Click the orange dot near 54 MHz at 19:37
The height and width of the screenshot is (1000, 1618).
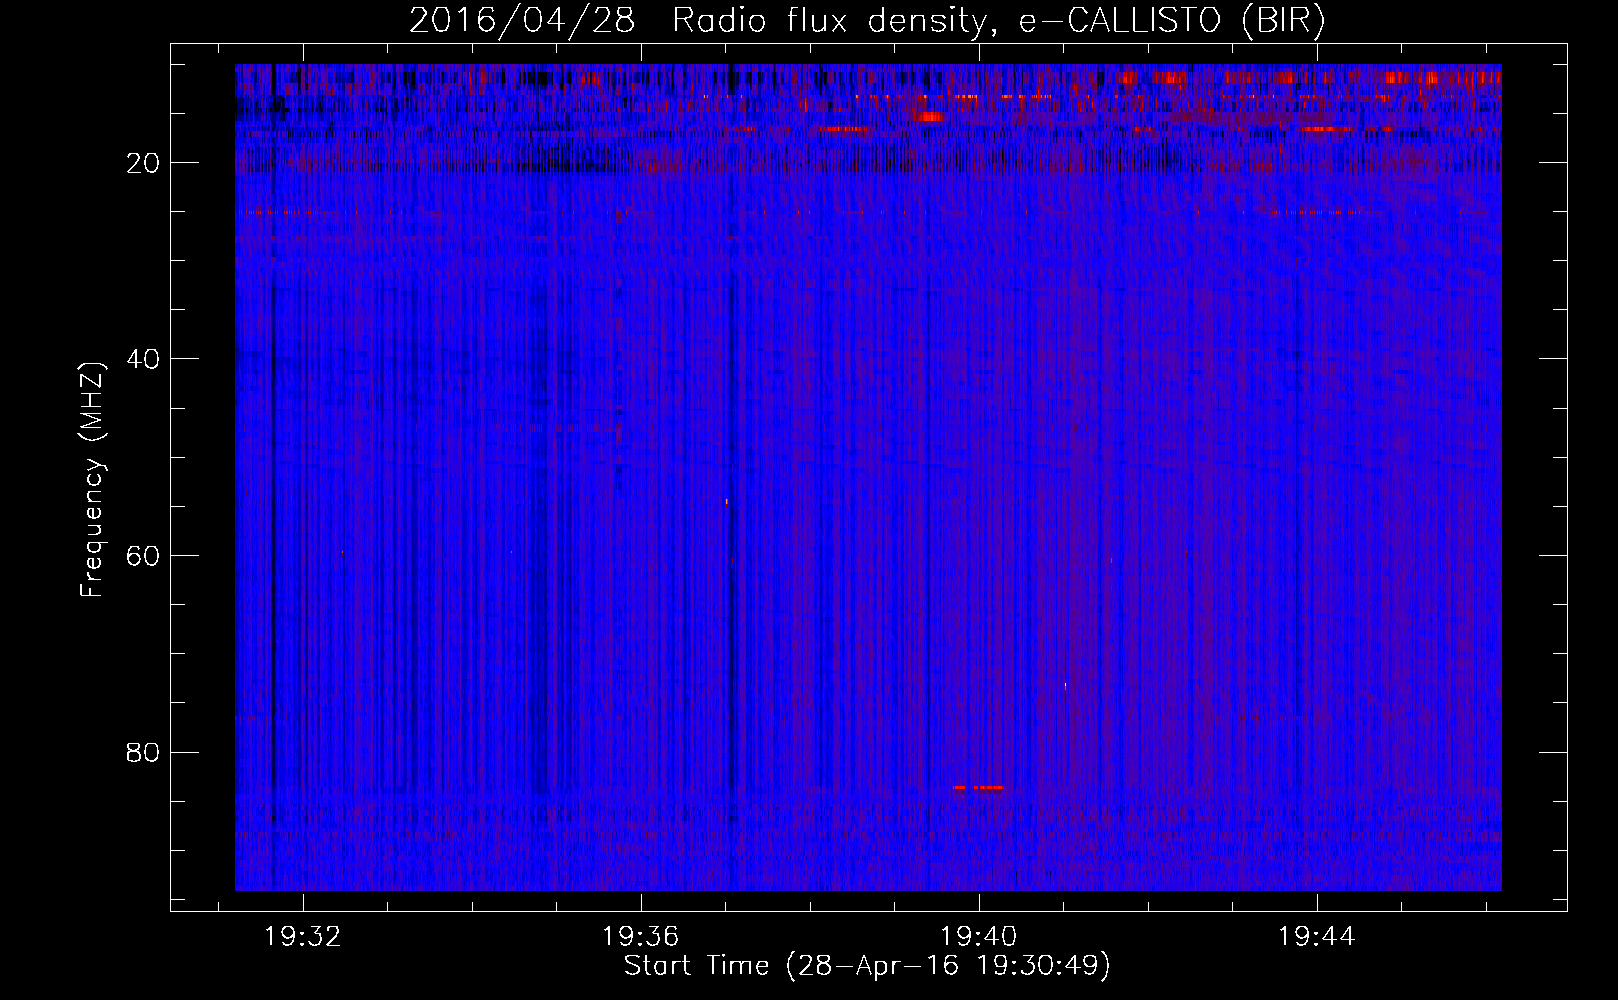click(726, 502)
